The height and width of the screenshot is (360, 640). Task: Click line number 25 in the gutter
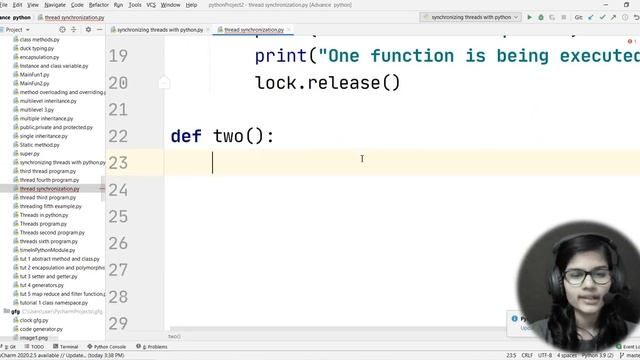pyautogui.click(x=118, y=216)
